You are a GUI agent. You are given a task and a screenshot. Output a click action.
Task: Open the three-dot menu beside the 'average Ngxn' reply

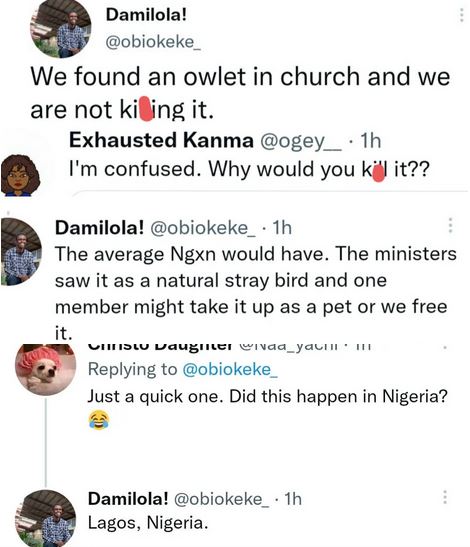(450, 226)
